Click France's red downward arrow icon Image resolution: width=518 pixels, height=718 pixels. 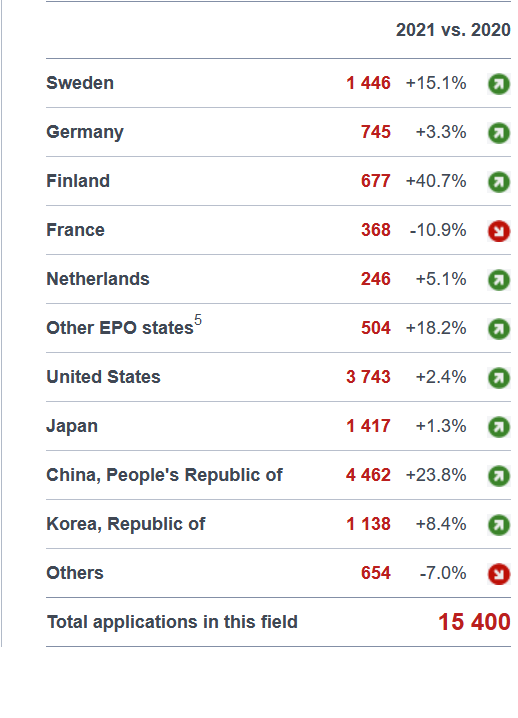click(499, 231)
